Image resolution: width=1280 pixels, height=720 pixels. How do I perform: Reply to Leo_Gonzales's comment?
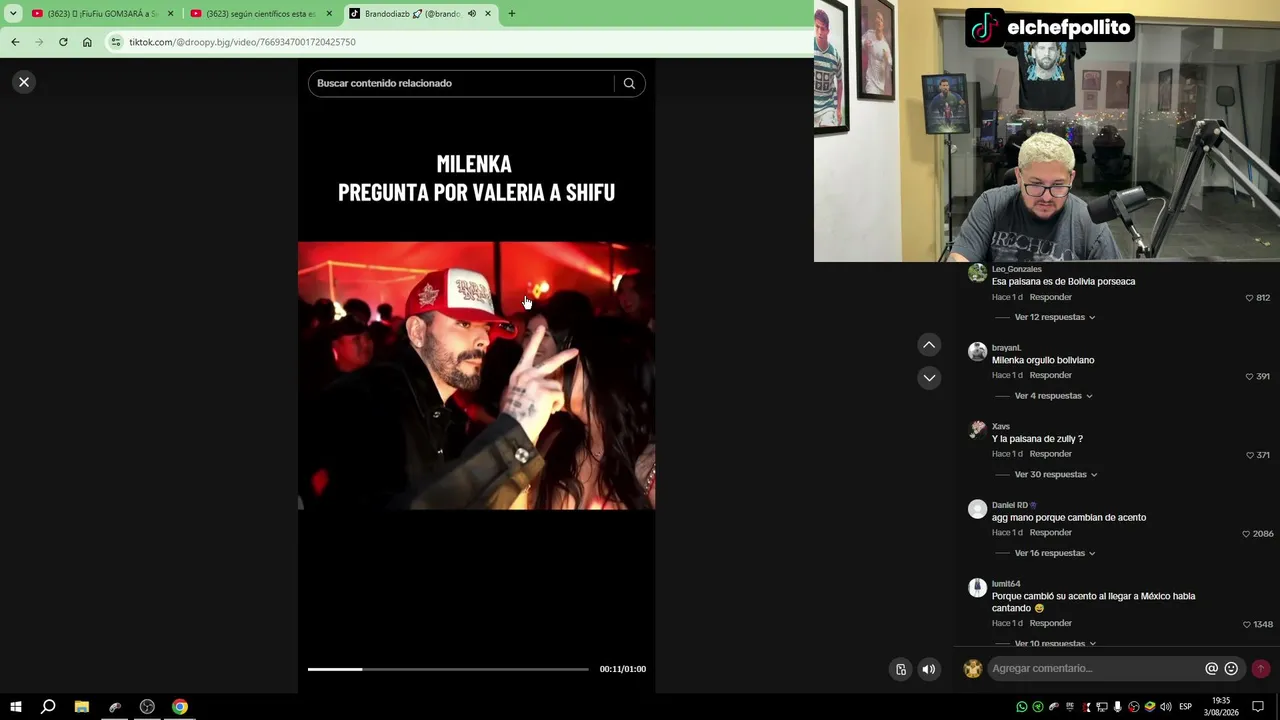(x=1050, y=297)
